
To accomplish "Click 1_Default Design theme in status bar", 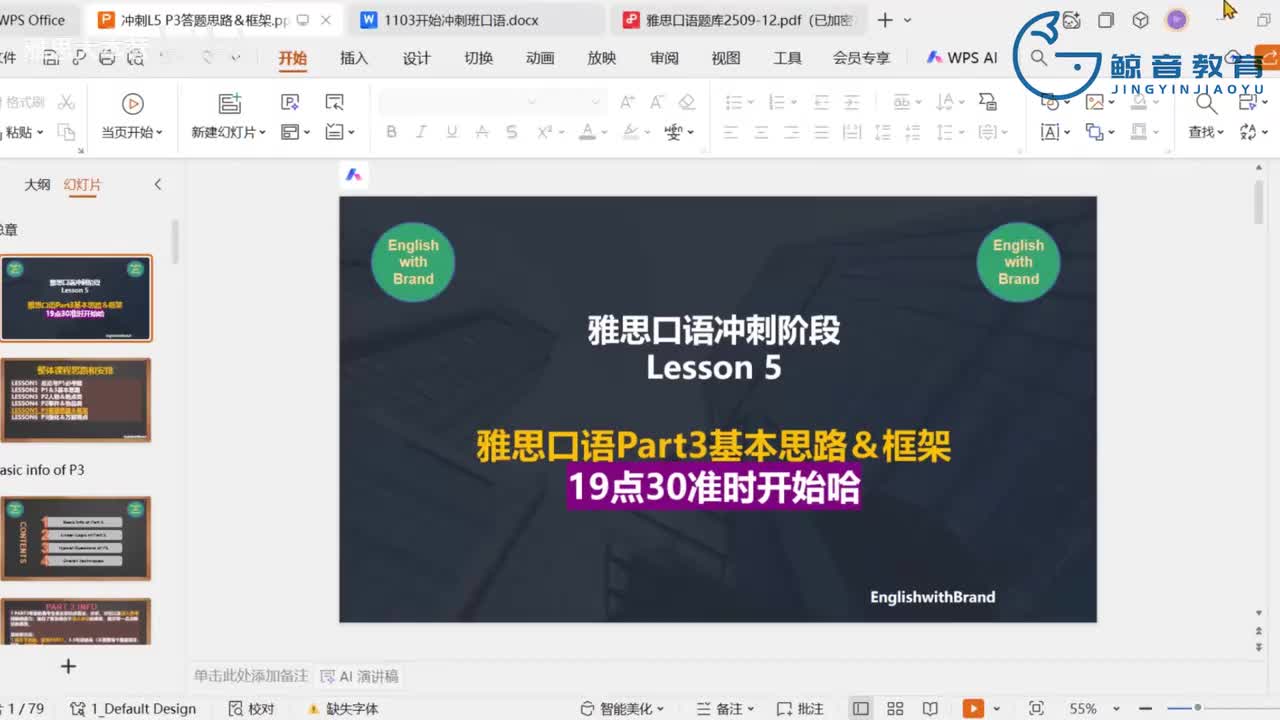I will click(133, 708).
